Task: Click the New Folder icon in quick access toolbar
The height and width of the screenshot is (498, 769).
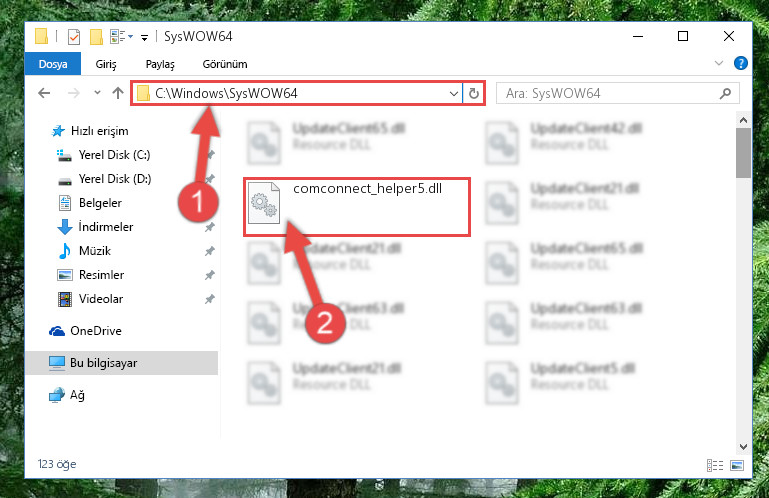Action: coord(96,37)
